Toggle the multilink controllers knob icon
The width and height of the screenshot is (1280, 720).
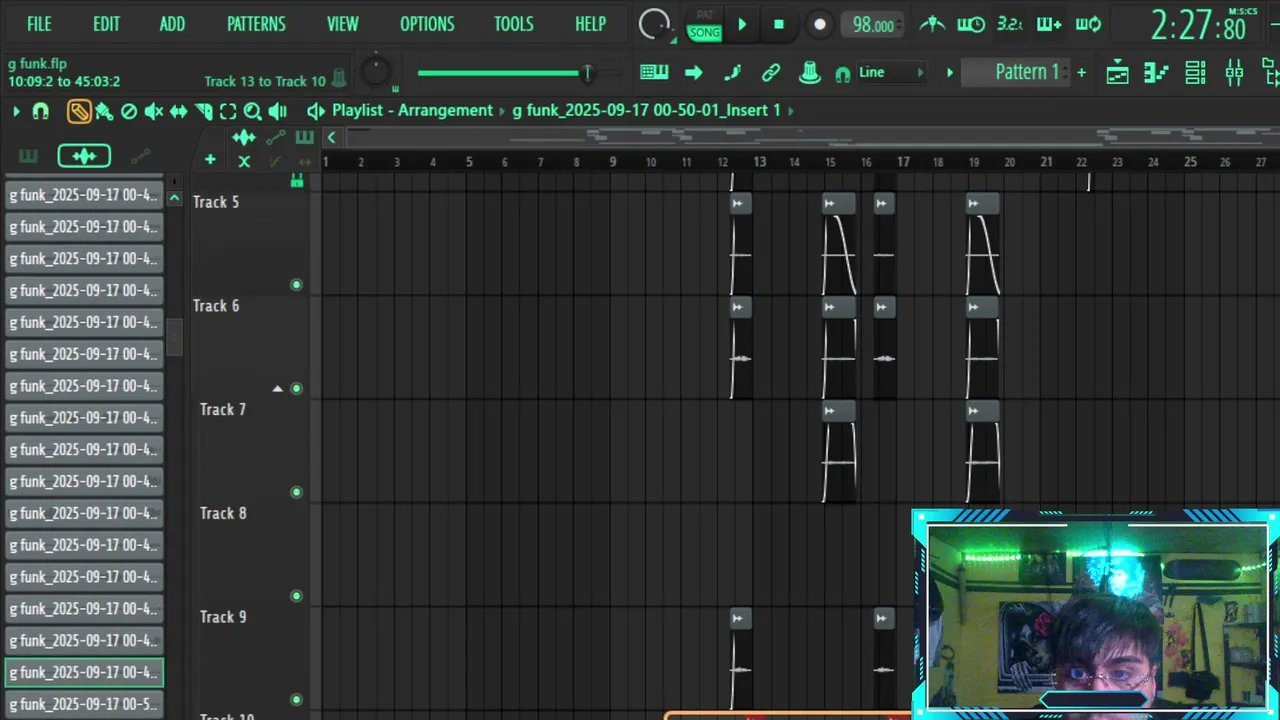[x=810, y=72]
